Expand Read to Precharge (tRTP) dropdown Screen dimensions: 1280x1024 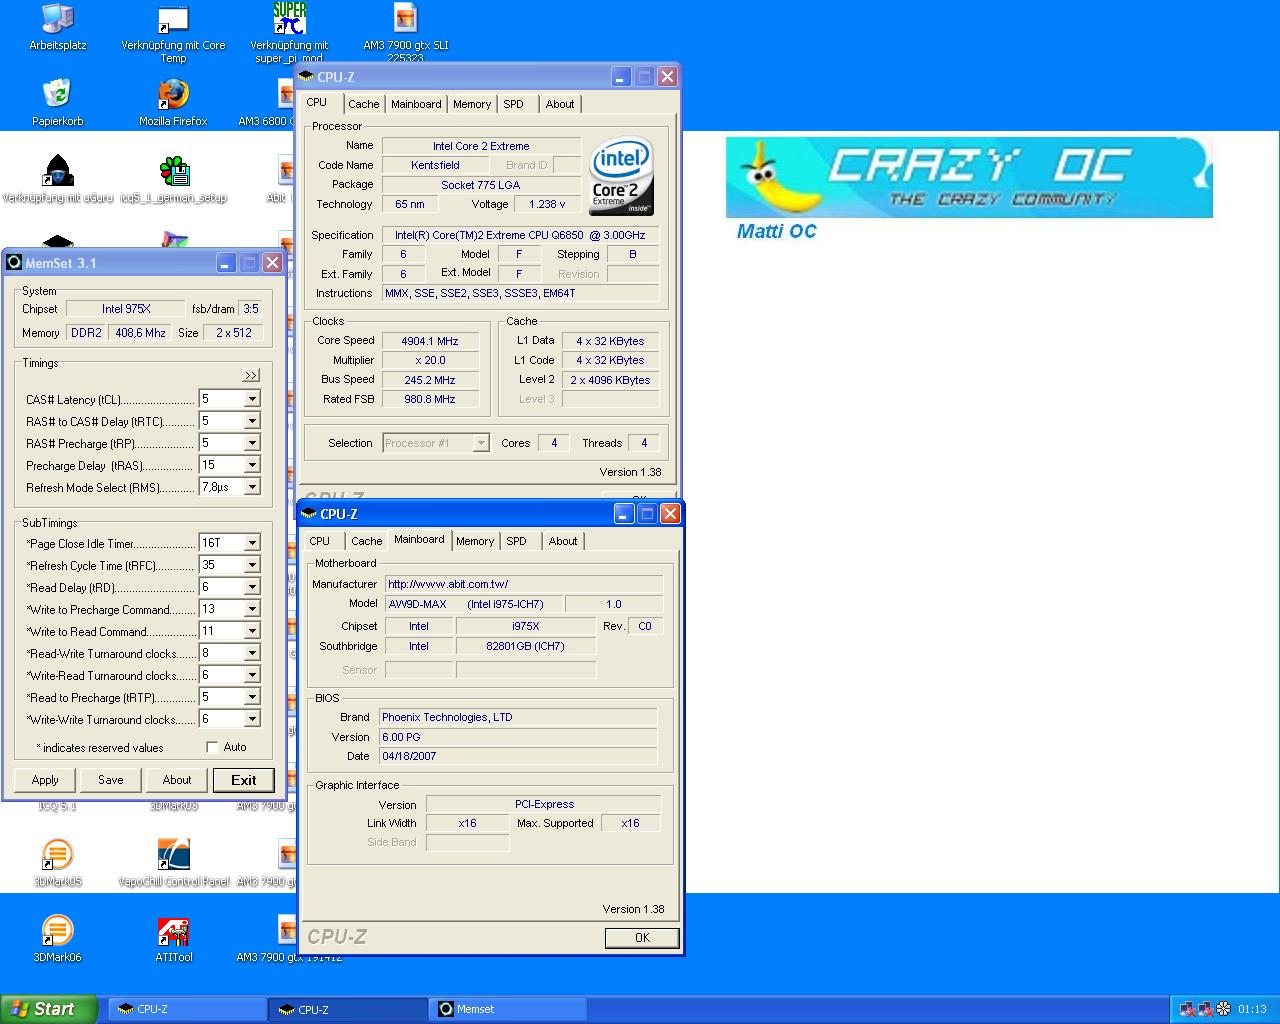click(252, 697)
